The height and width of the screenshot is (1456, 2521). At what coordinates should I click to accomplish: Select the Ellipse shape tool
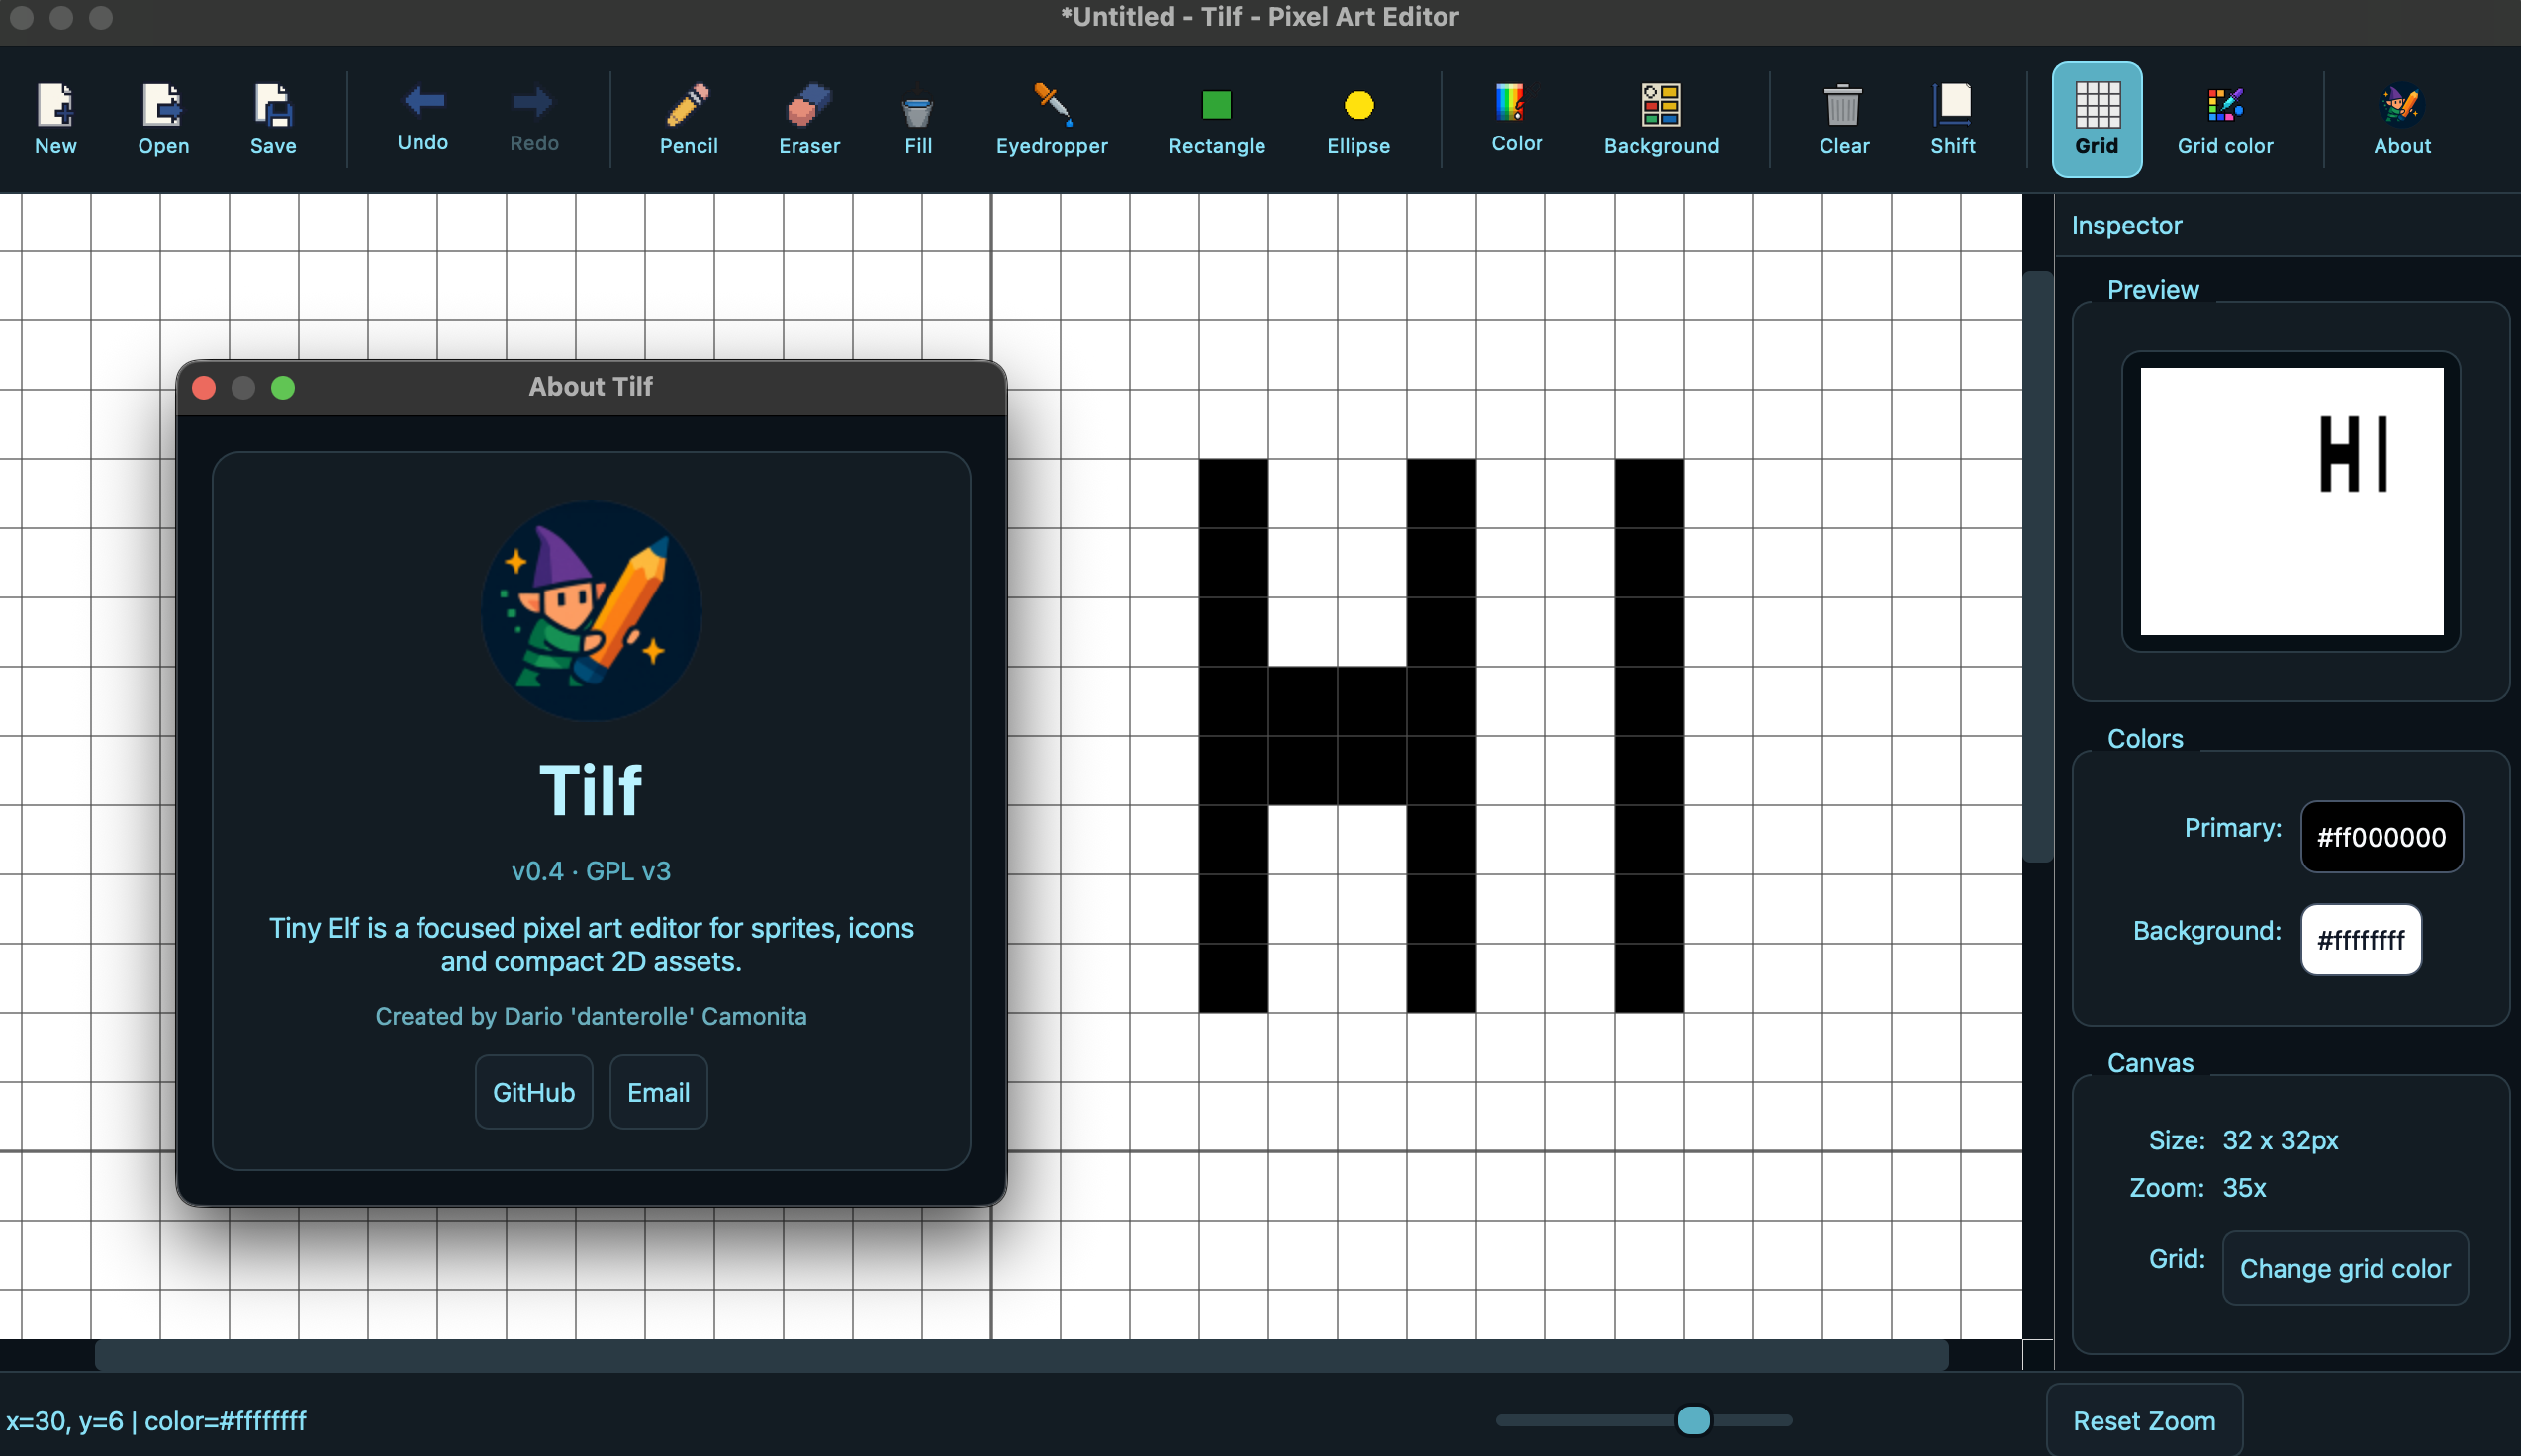point(1358,119)
